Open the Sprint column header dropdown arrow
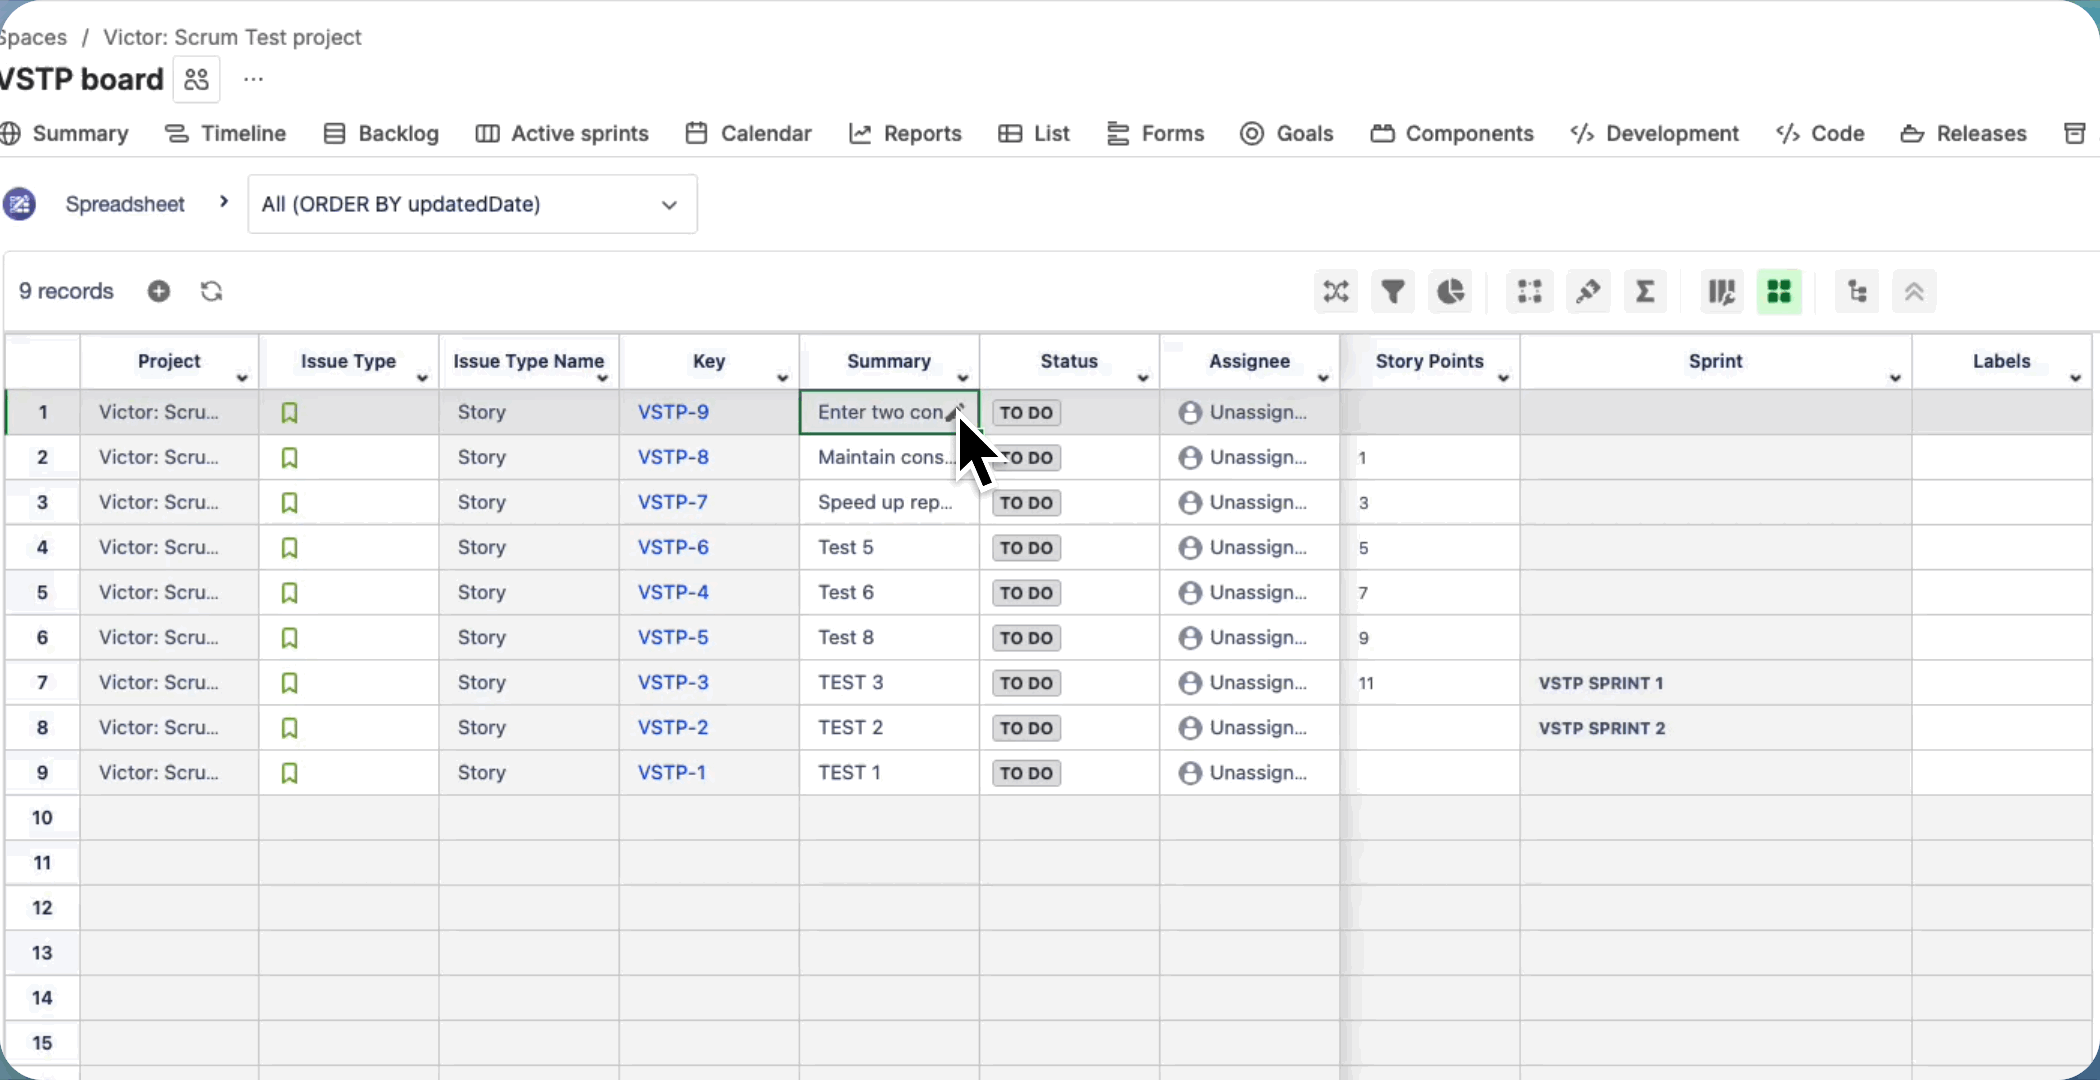The height and width of the screenshot is (1080, 2100). (1895, 378)
